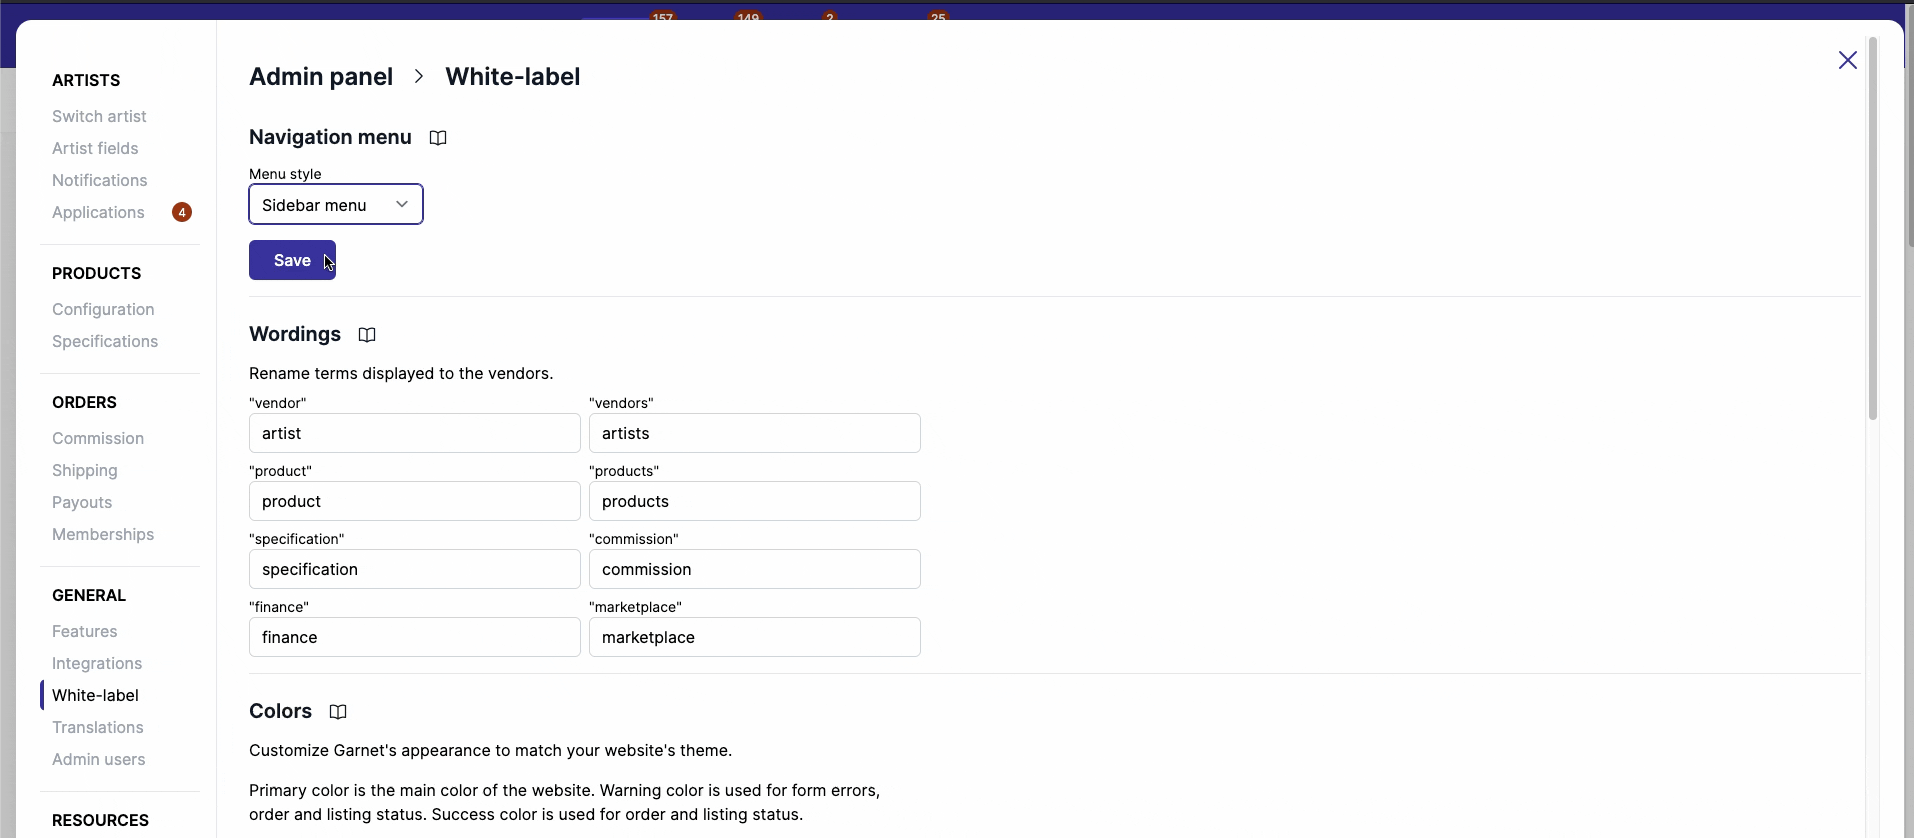Switch to the Translations section
Viewport: 1914px width, 838px height.
tap(97, 727)
